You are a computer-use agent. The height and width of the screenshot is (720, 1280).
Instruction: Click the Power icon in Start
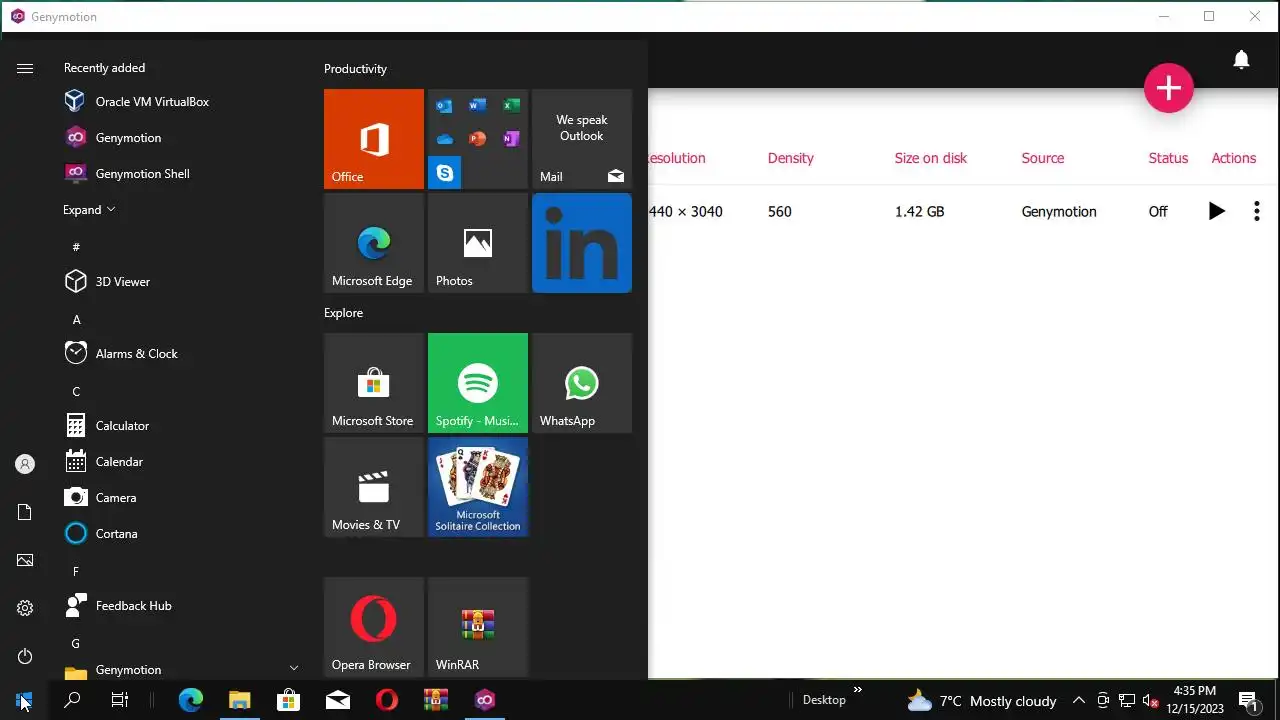[25, 656]
